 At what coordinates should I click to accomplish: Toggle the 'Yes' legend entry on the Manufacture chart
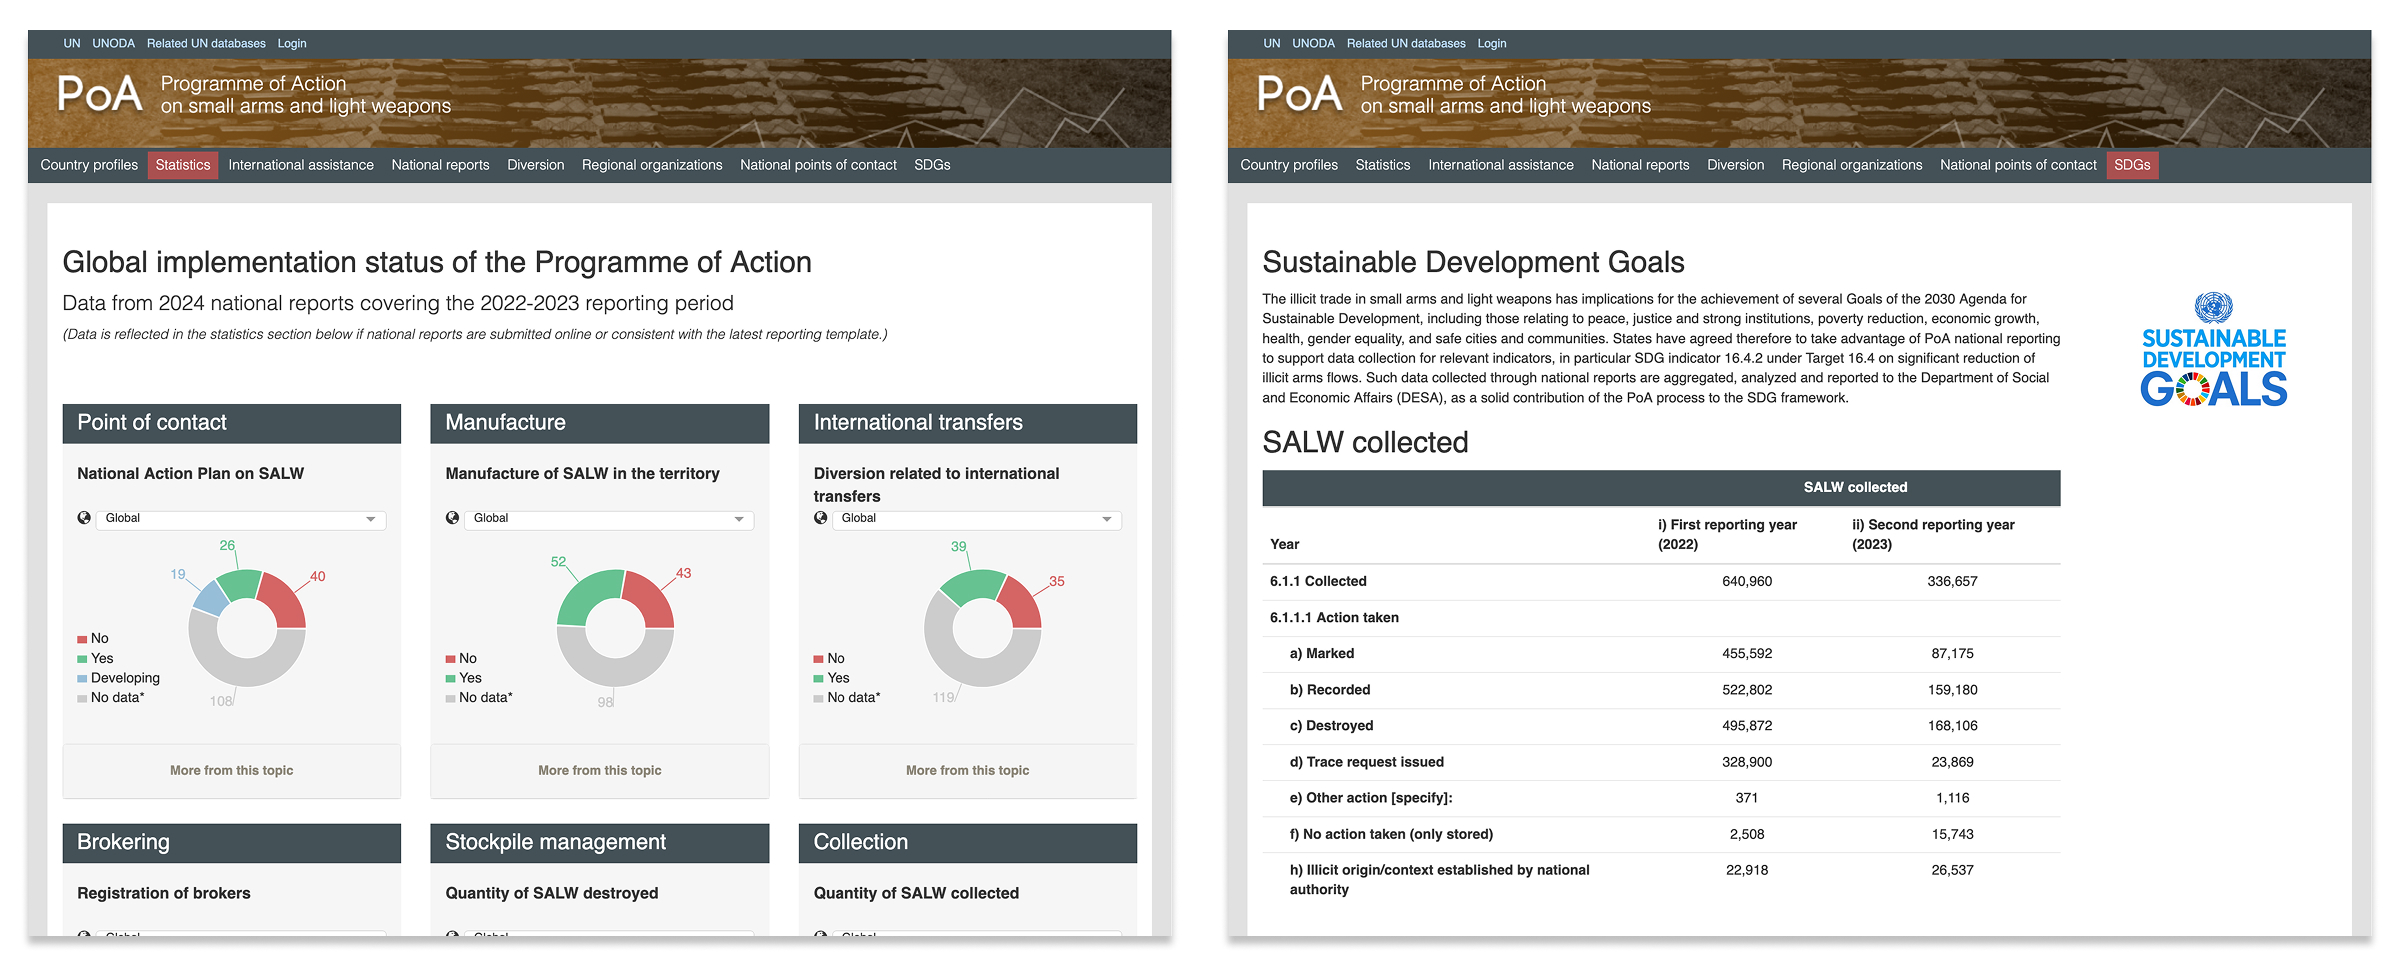pos(471,678)
